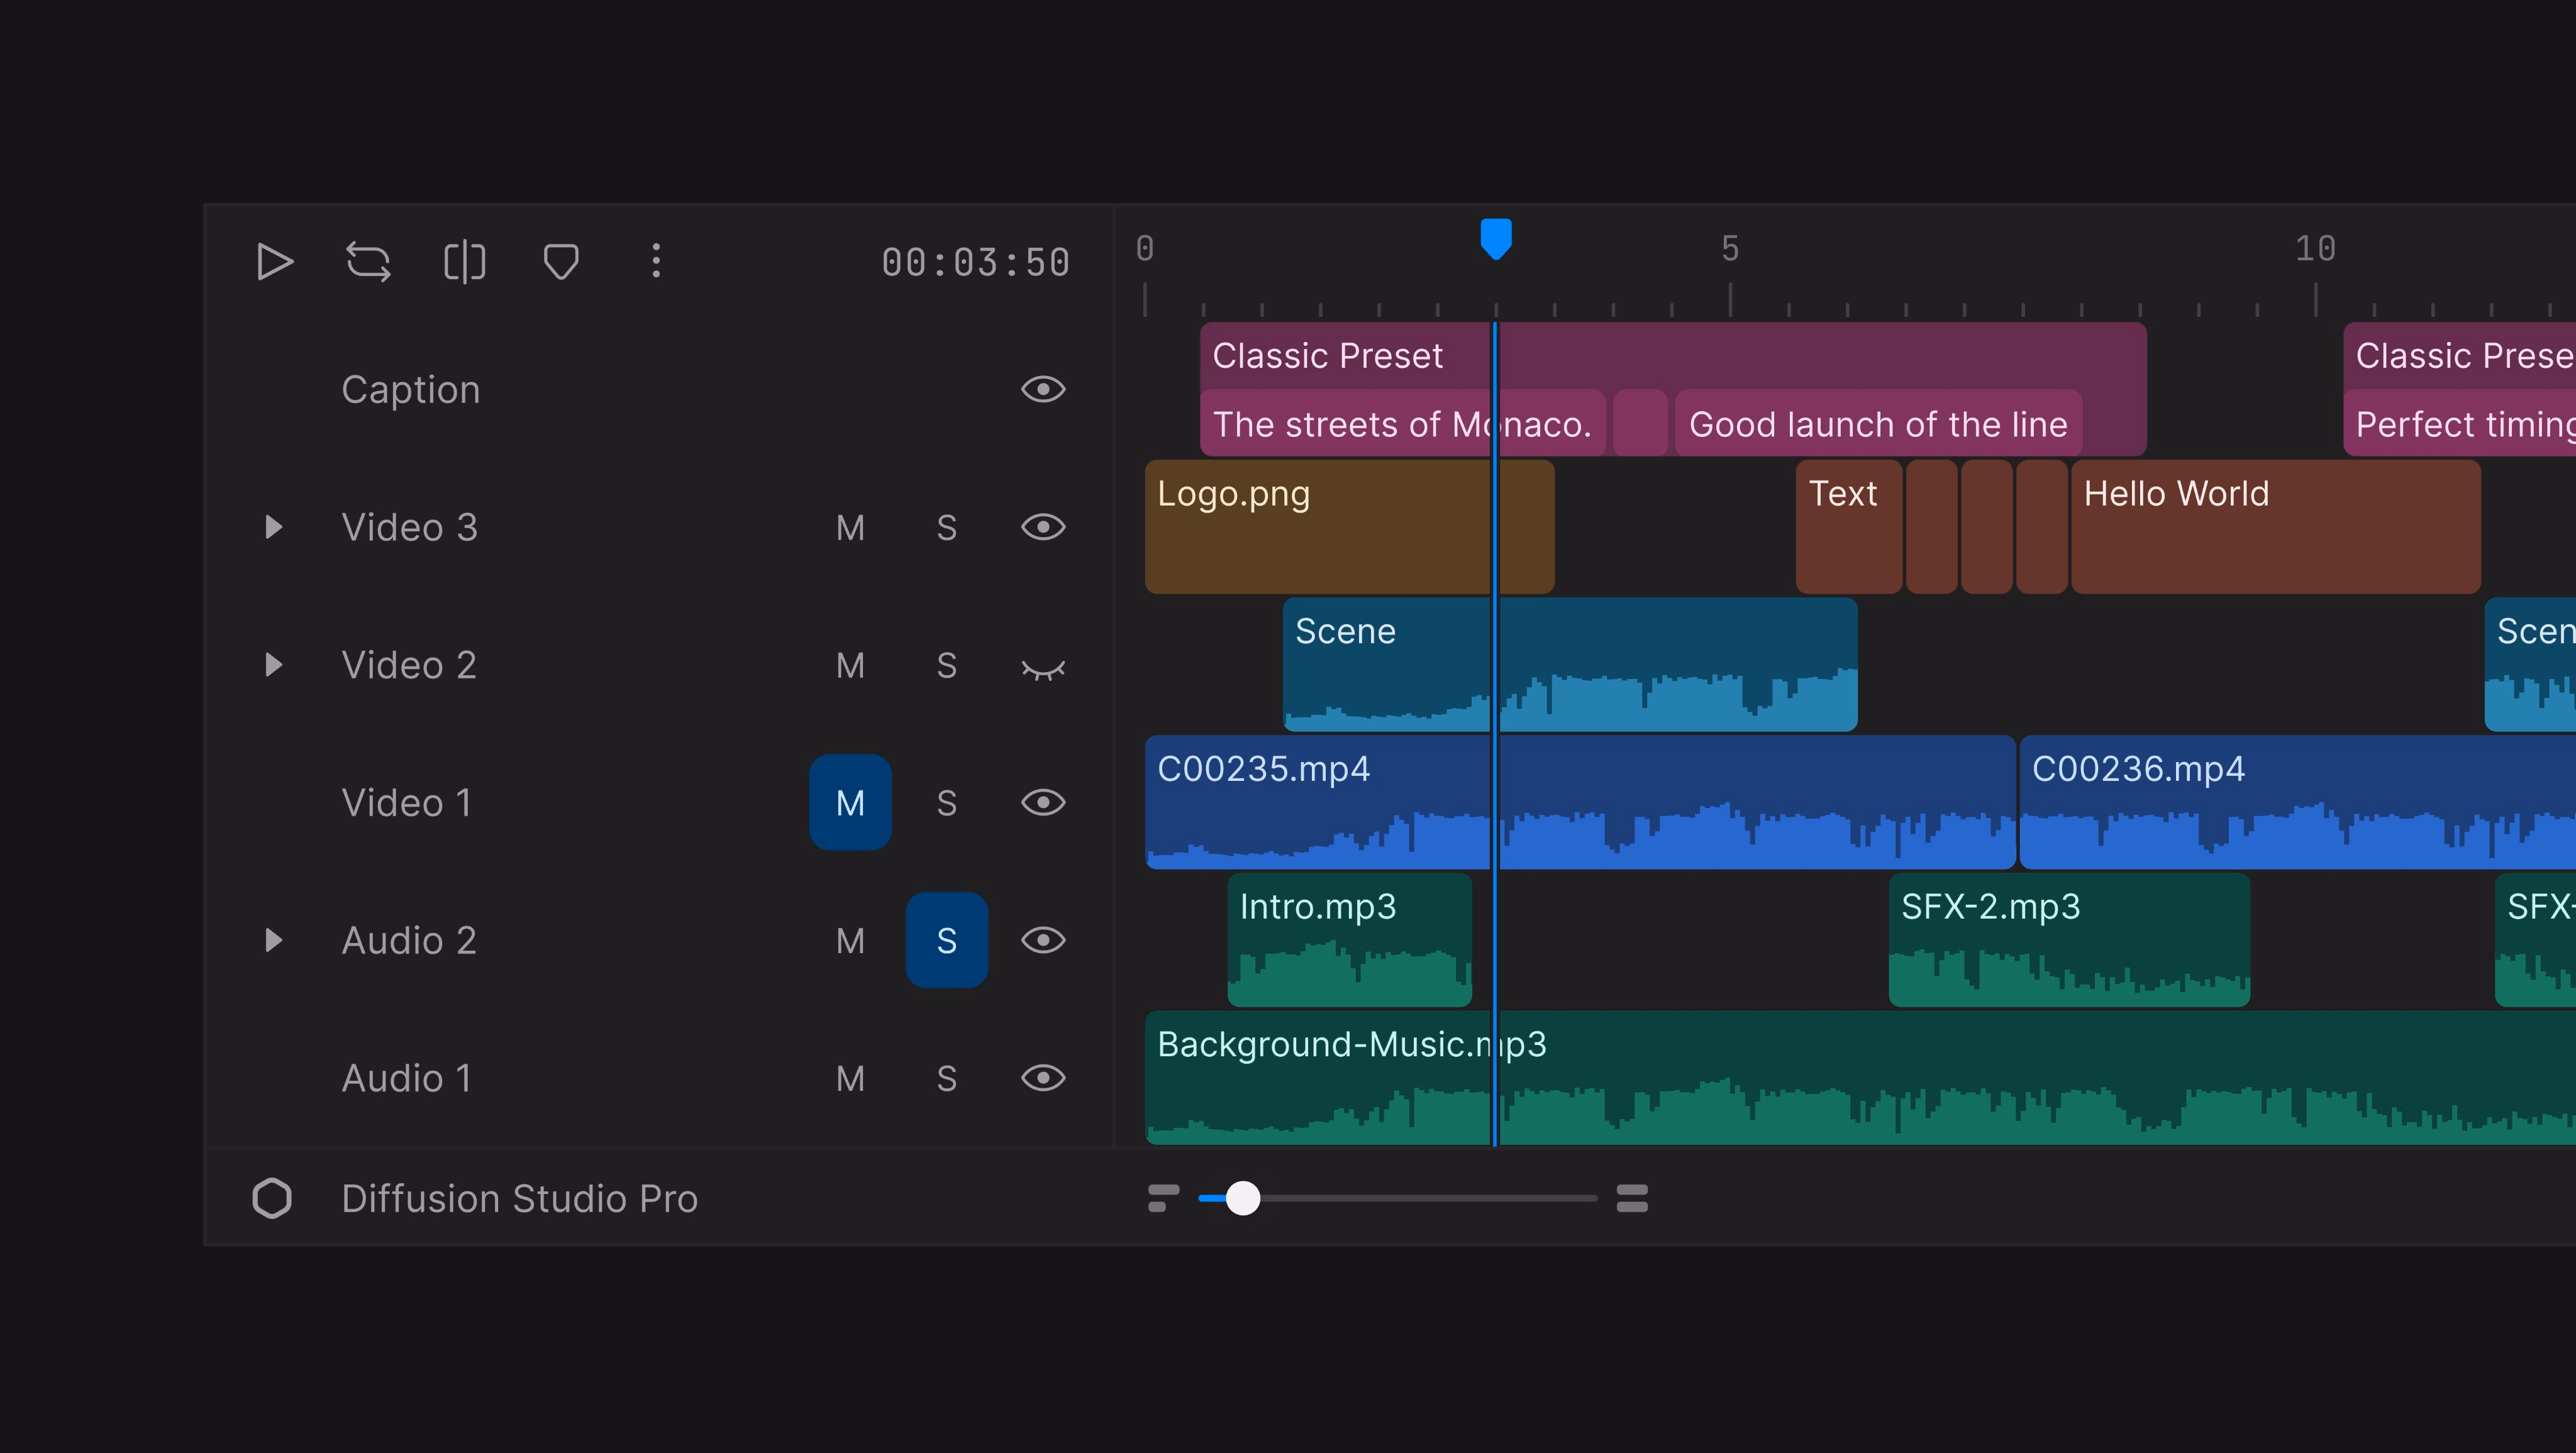The width and height of the screenshot is (2576, 1453).
Task: Toggle Video 1 track visibility
Action: click(x=1043, y=802)
